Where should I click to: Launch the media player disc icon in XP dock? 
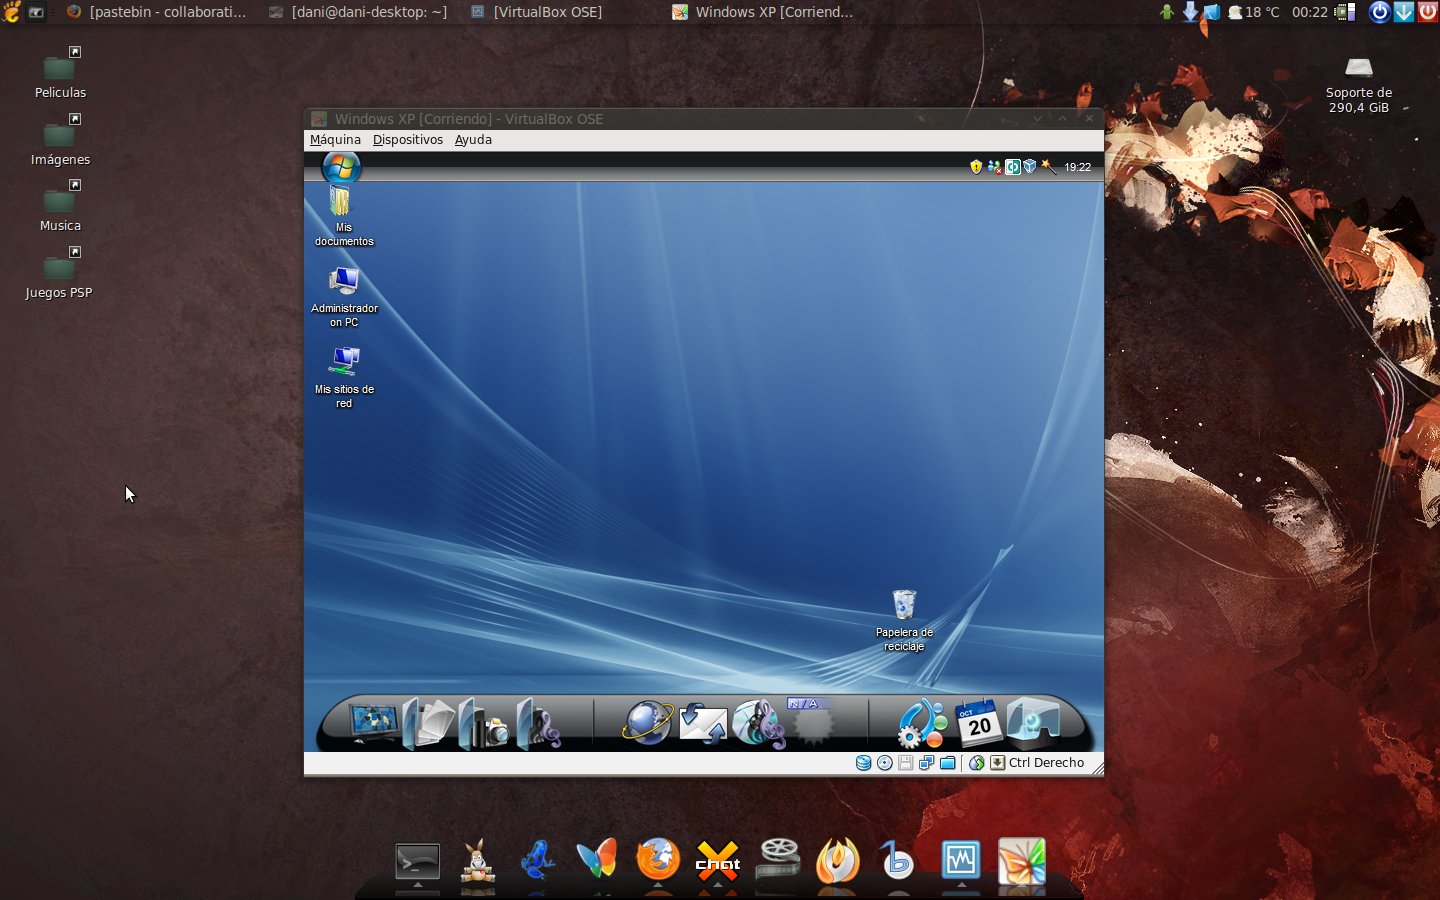click(x=758, y=723)
